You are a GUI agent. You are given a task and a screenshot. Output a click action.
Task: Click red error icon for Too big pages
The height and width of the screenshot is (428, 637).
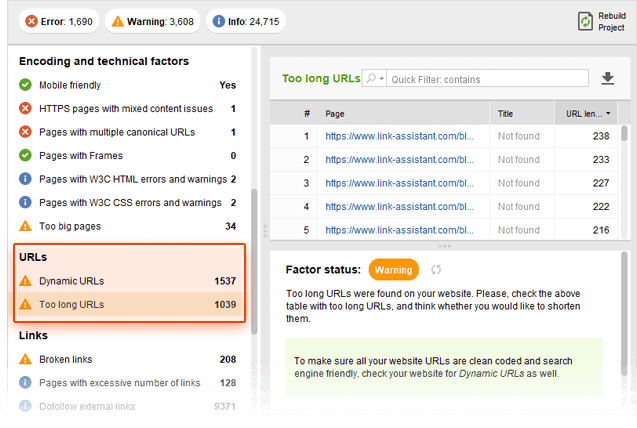tap(26, 226)
